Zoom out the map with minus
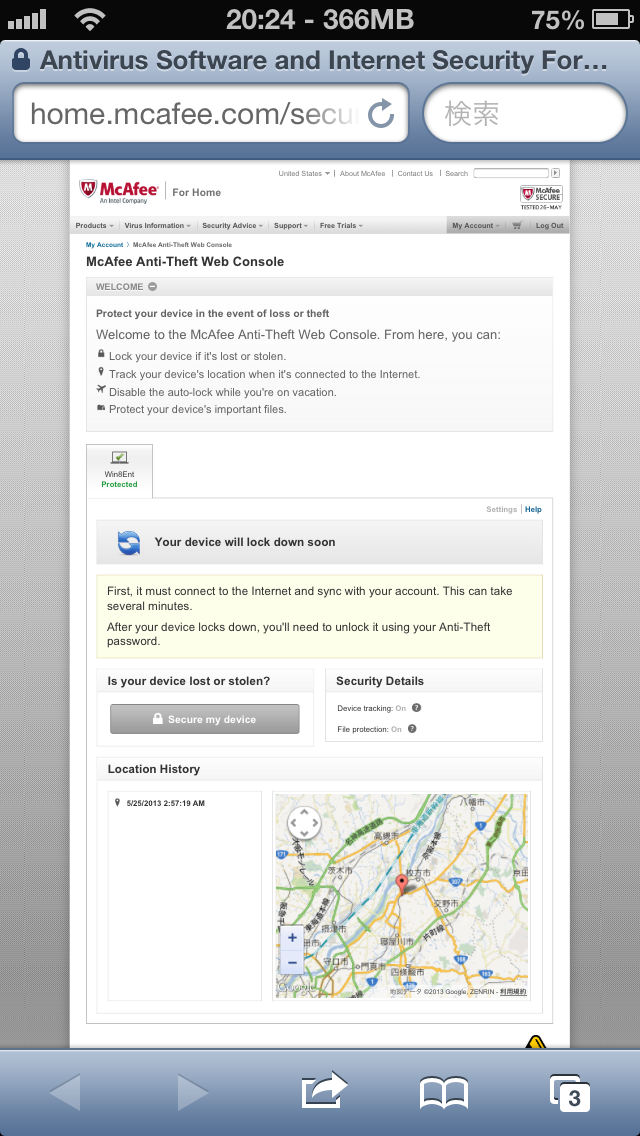 292,962
